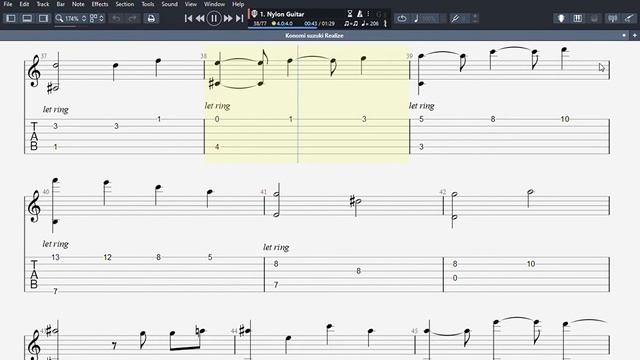Click the zoom magnifier icon
This screenshot has height=360, width=640.
coord(60,18)
